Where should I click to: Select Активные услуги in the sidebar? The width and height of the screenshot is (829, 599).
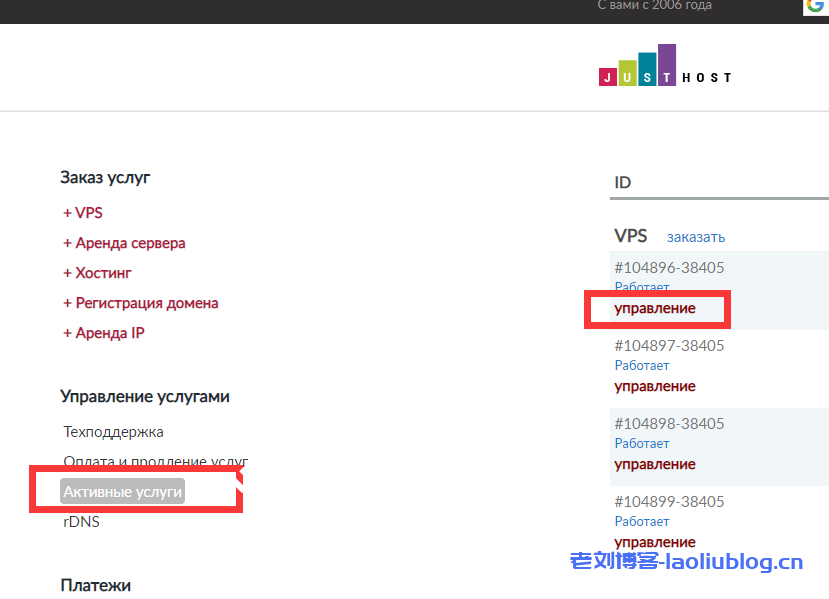pos(121,491)
